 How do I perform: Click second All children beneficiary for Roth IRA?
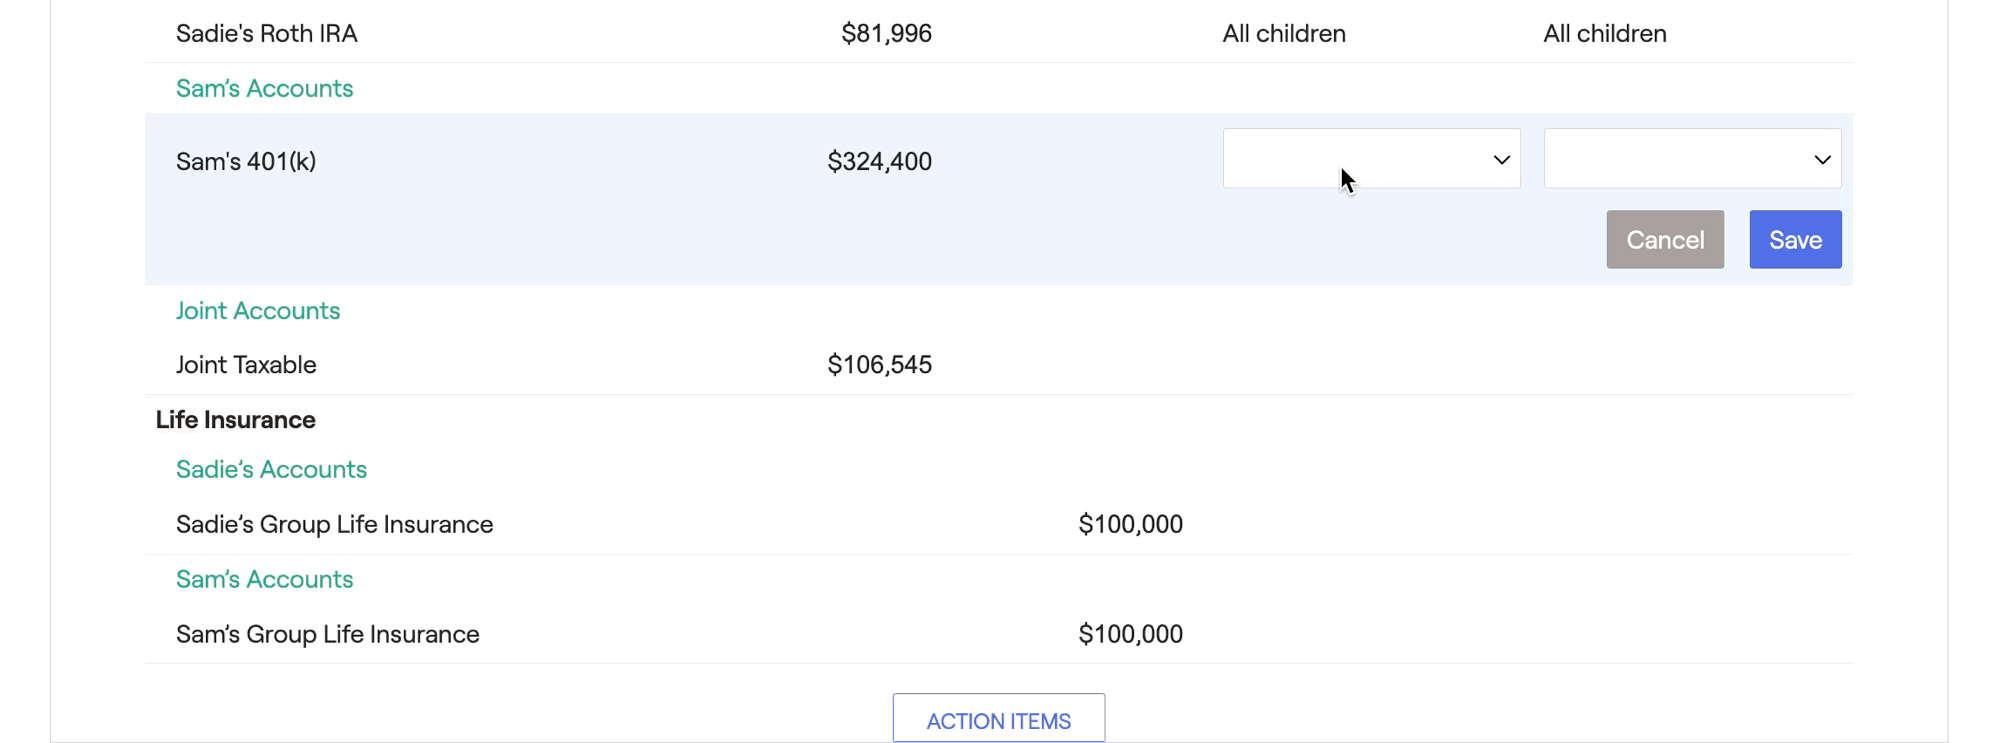click(1604, 33)
